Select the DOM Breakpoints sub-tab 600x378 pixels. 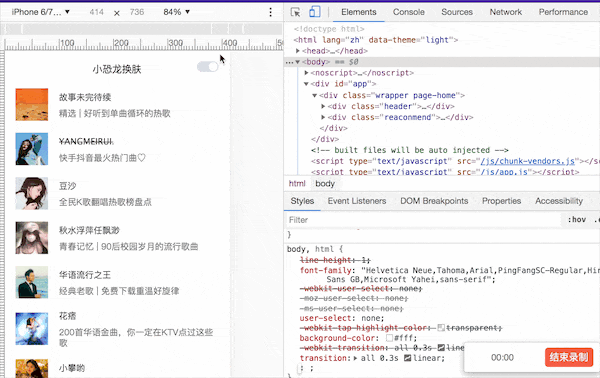point(434,201)
